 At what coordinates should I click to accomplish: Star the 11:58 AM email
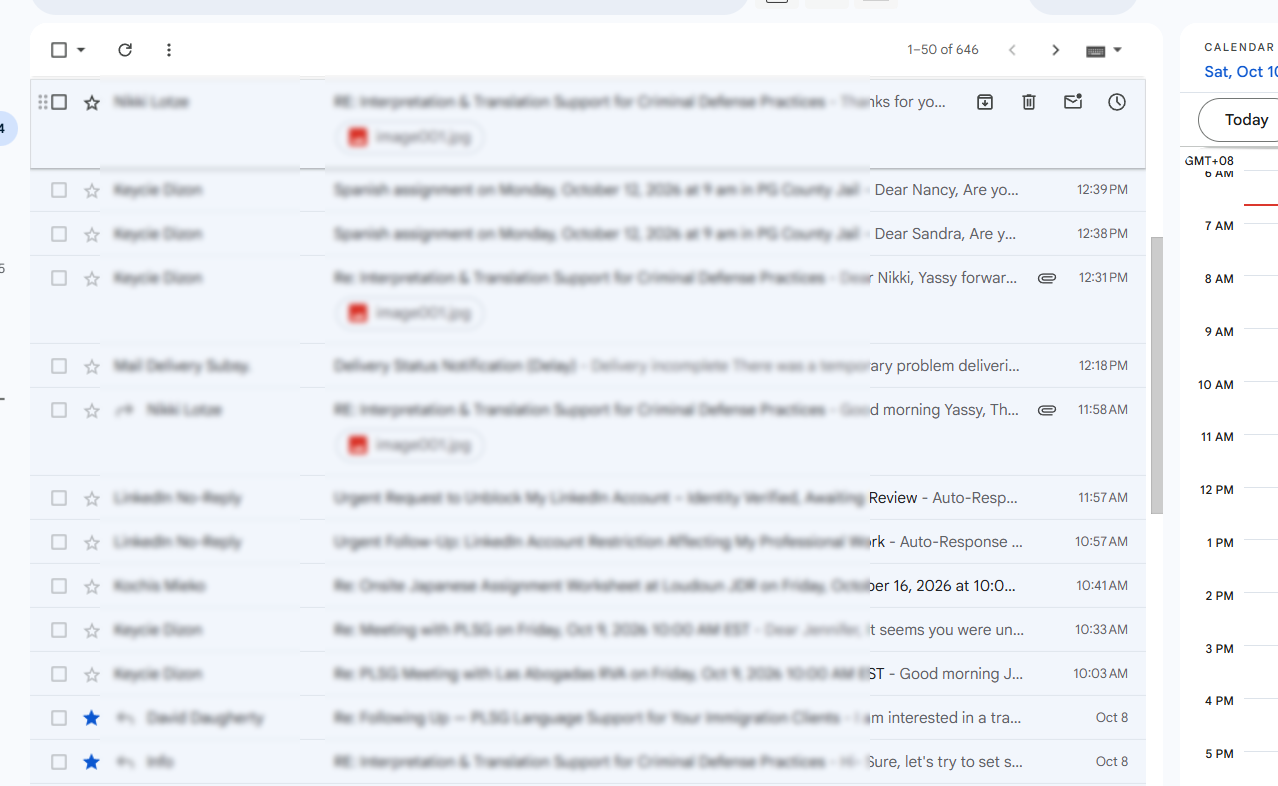click(92, 410)
